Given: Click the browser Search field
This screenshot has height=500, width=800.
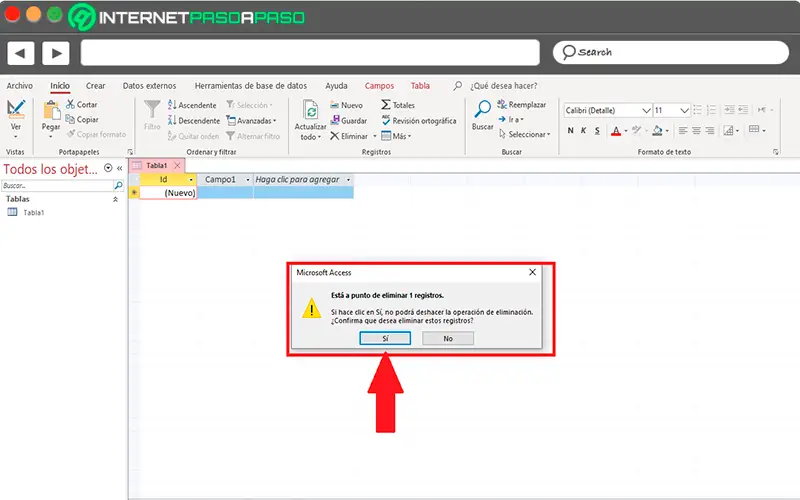Looking at the screenshot, I should pos(670,52).
